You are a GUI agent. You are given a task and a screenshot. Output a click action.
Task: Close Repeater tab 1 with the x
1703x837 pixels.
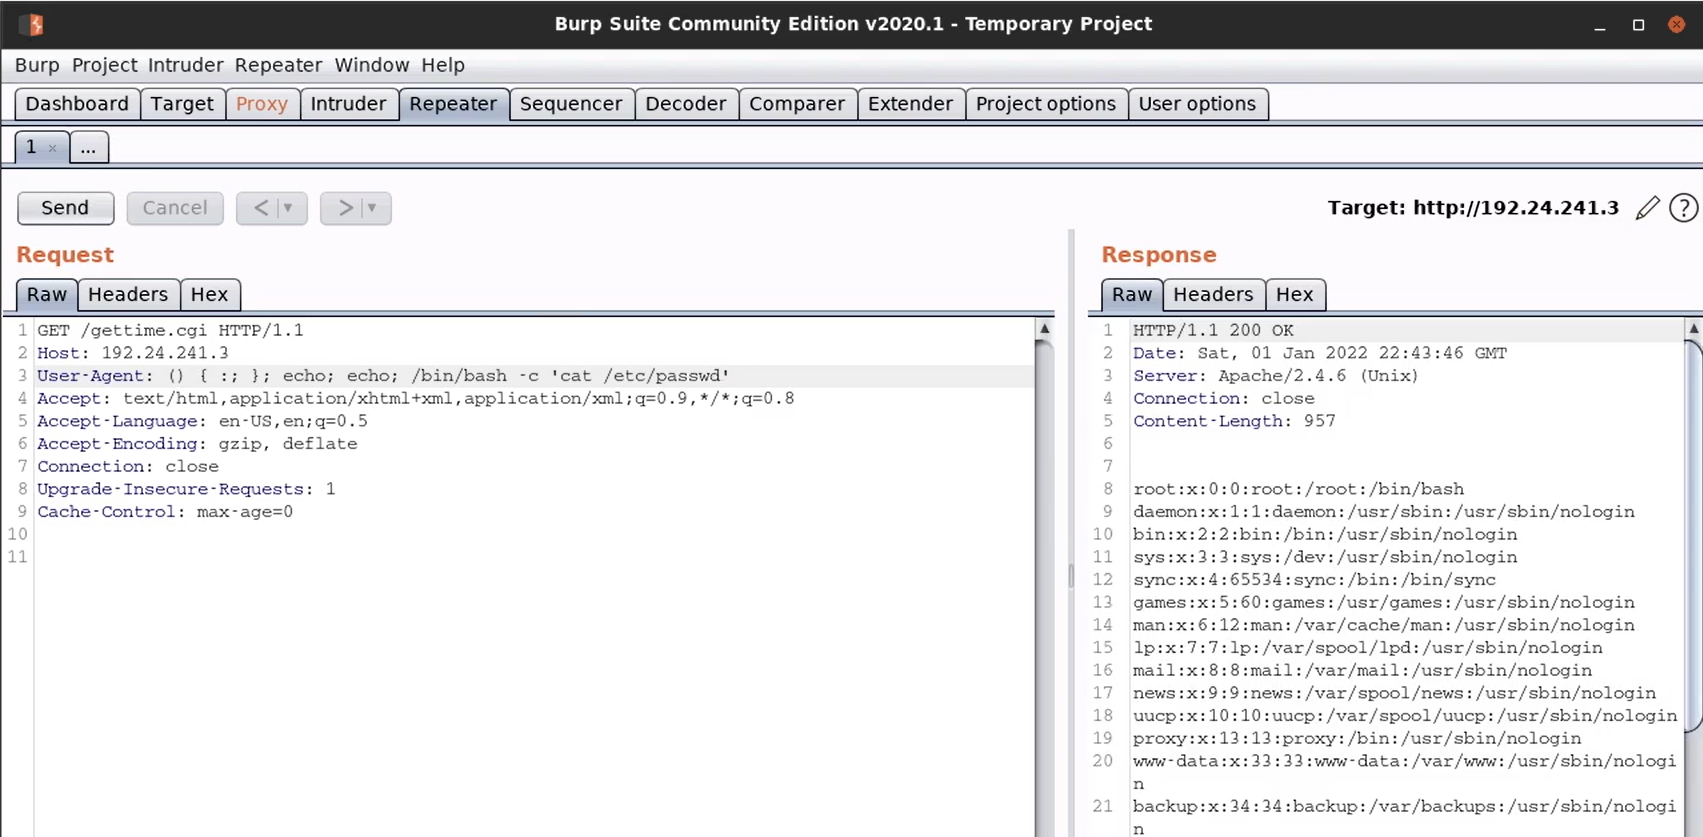click(x=53, y=148)
